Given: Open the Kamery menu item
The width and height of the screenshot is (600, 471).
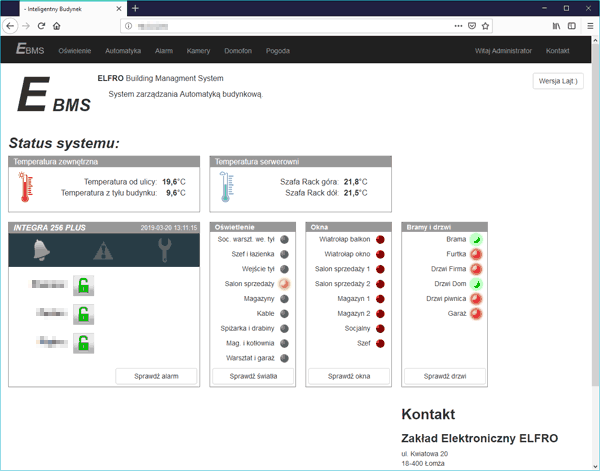Looking at the screenshot, I should [x=198, y=50].
